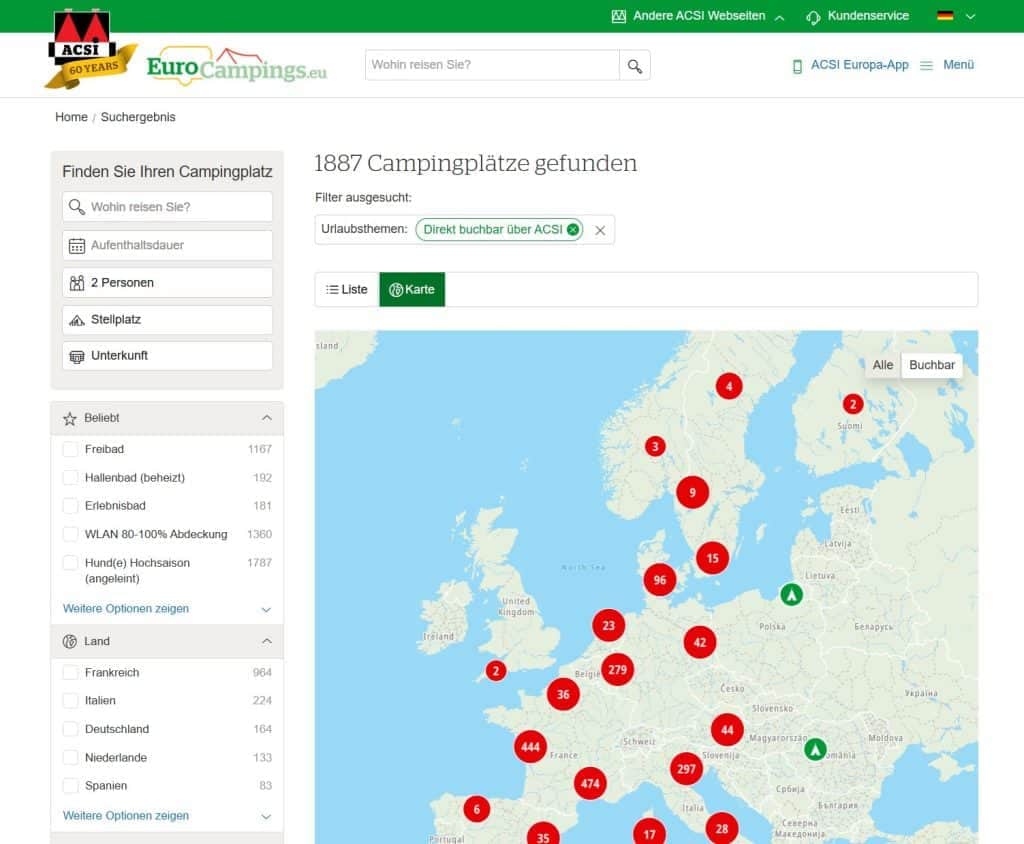Open the Stellplatz selector
Viewport: 1024px width, 844px height.
167,319
